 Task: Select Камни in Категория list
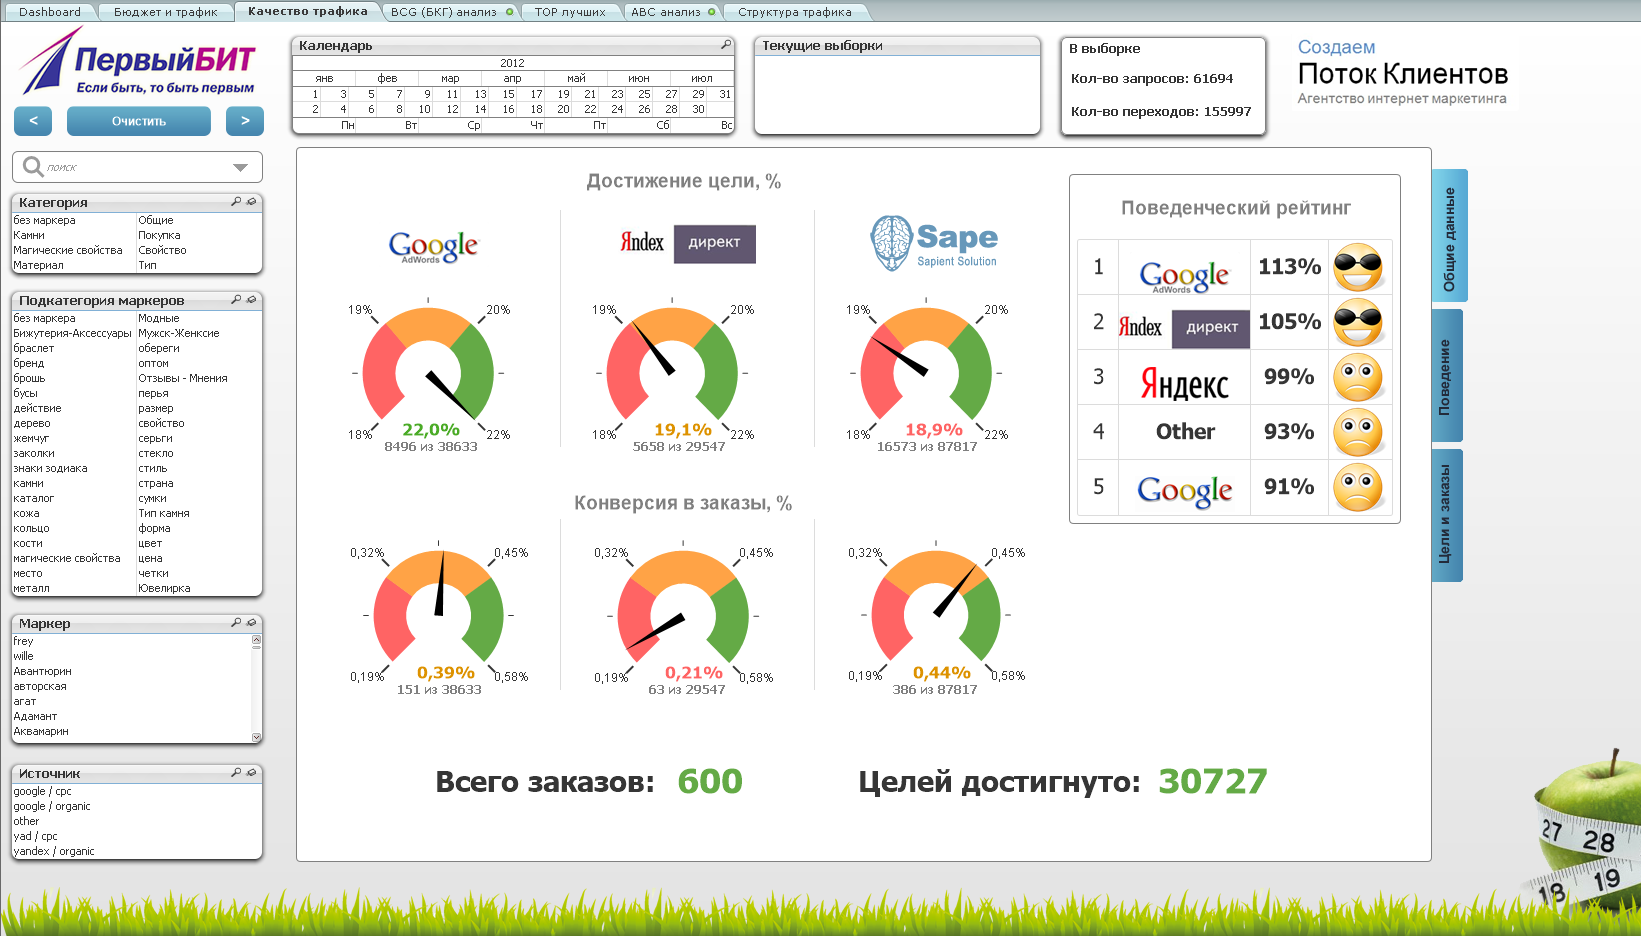tap(74, 235)
